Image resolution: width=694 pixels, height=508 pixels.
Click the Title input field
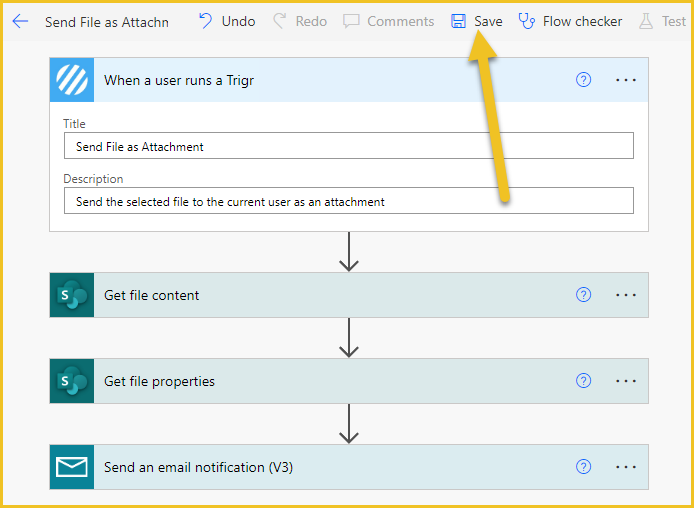tap(349, 146)
